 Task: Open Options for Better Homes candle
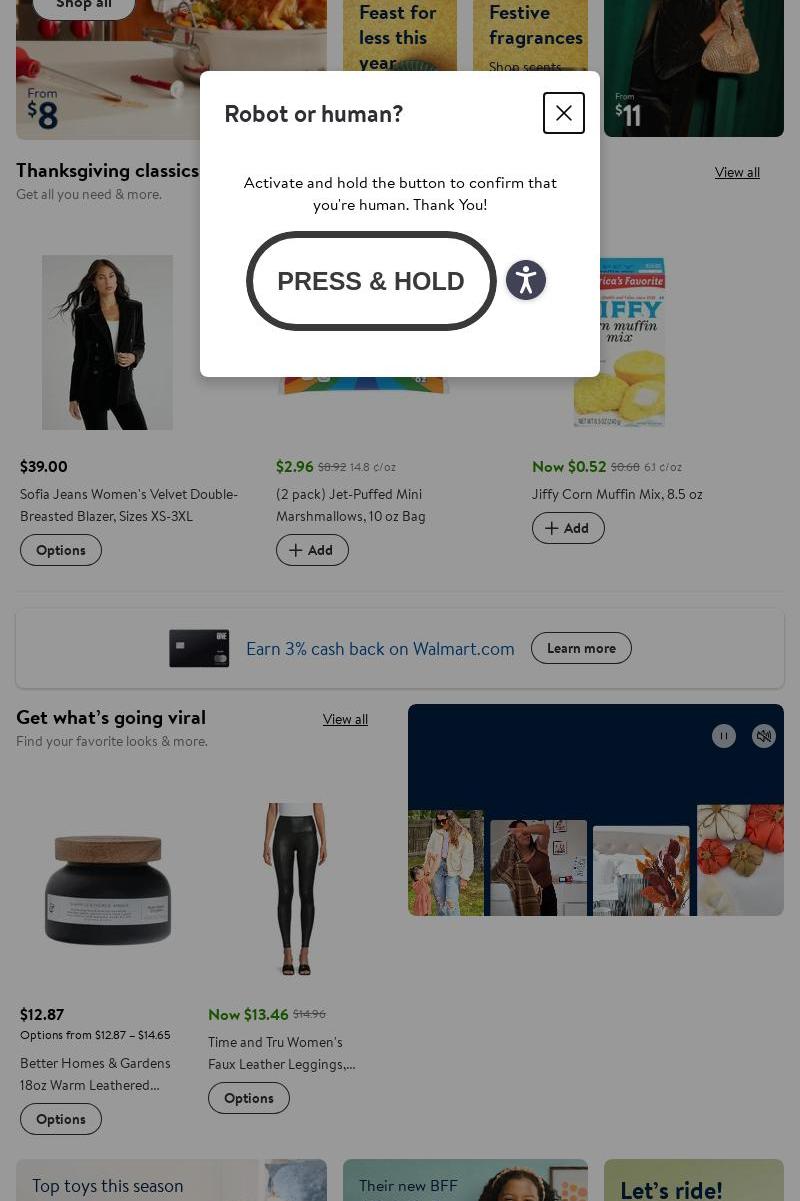click(61, 1119)
